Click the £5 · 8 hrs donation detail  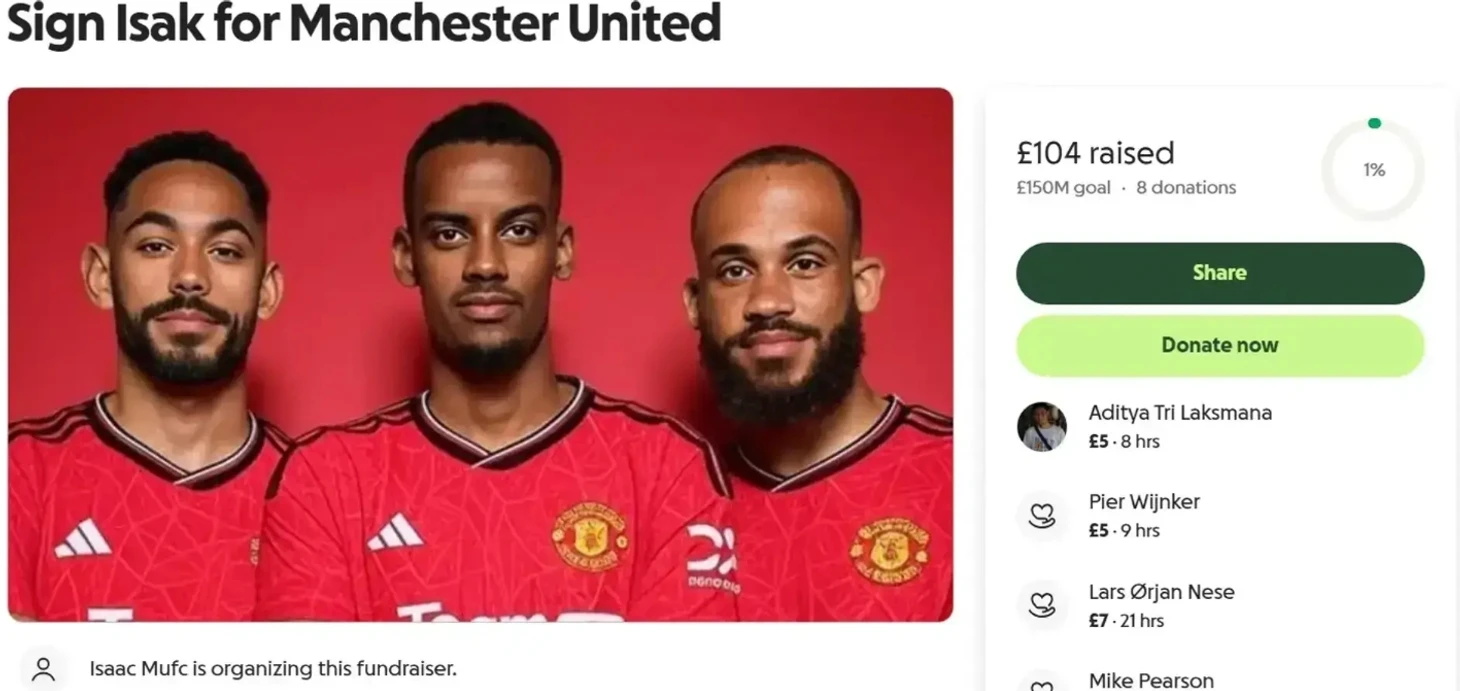coord(1124,441)
